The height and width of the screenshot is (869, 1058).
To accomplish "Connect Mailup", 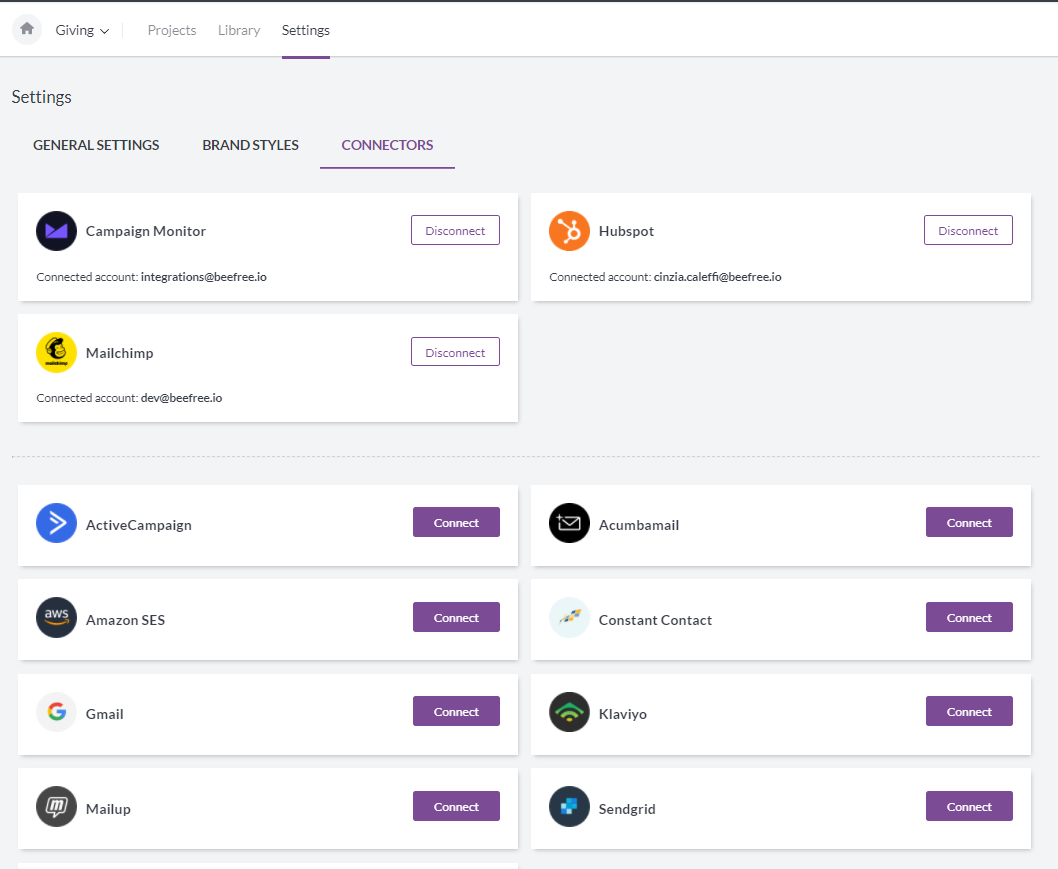I will [456, 806].
